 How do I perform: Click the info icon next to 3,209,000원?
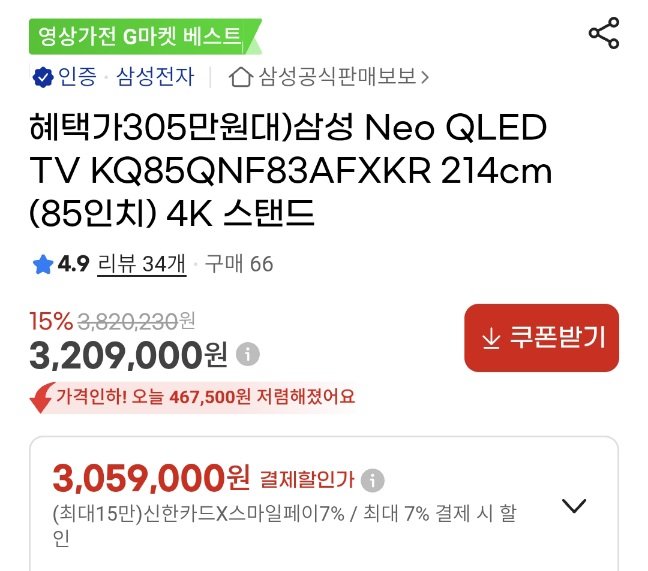coord(248,354)
